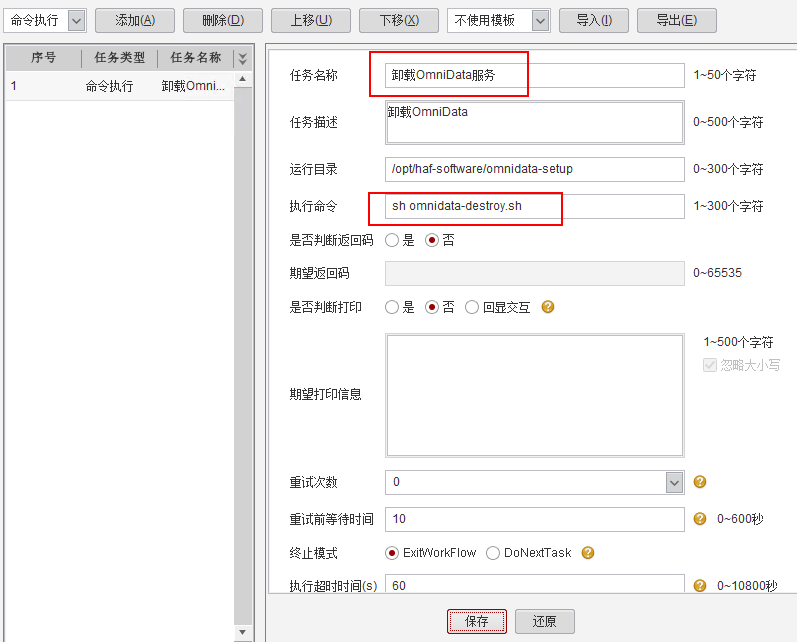Open help icon beside 执行超时时间
This screenshot has width=797, height=642.
coord(700,586)
